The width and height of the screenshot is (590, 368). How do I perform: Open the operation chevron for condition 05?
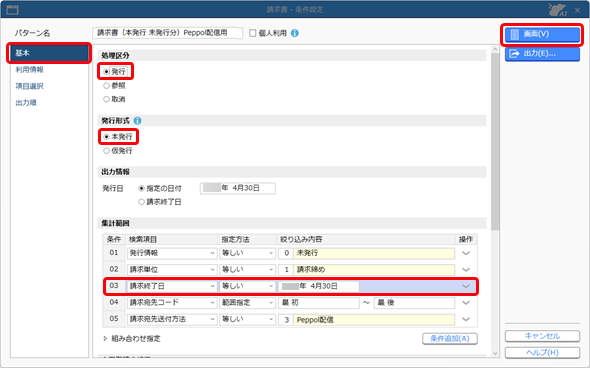(466, 319)
